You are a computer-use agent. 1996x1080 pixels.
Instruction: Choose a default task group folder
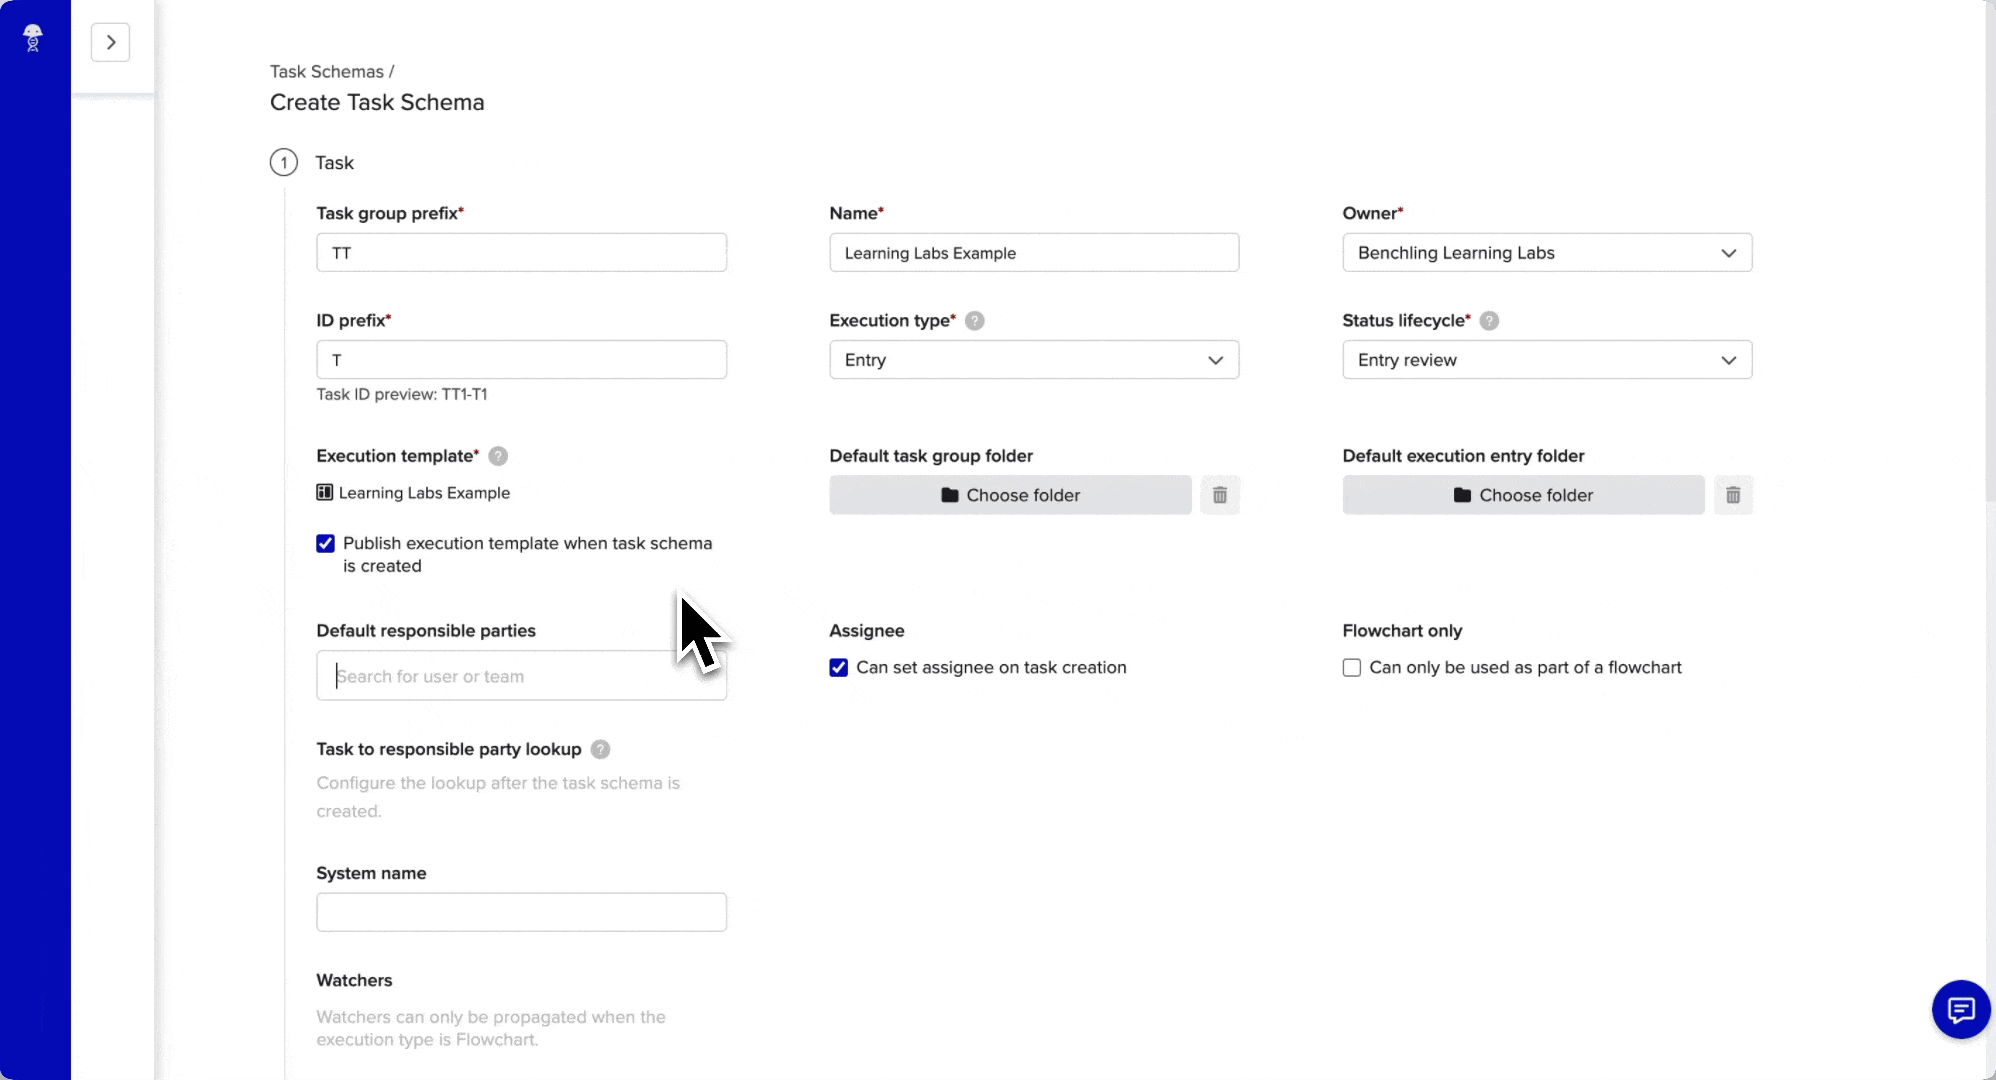pos(1010,495)
